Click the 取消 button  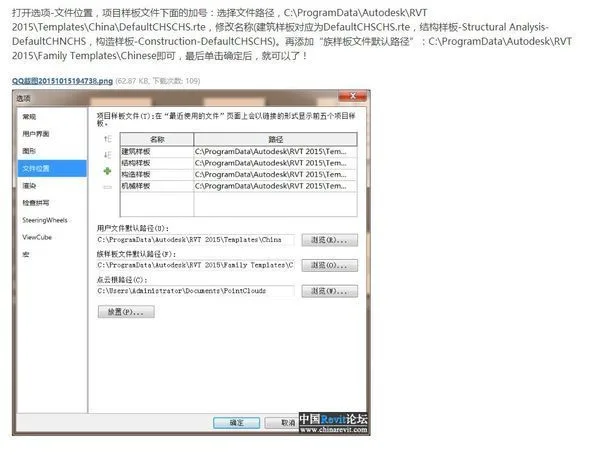pyautogui.click(x=283, y=423)
